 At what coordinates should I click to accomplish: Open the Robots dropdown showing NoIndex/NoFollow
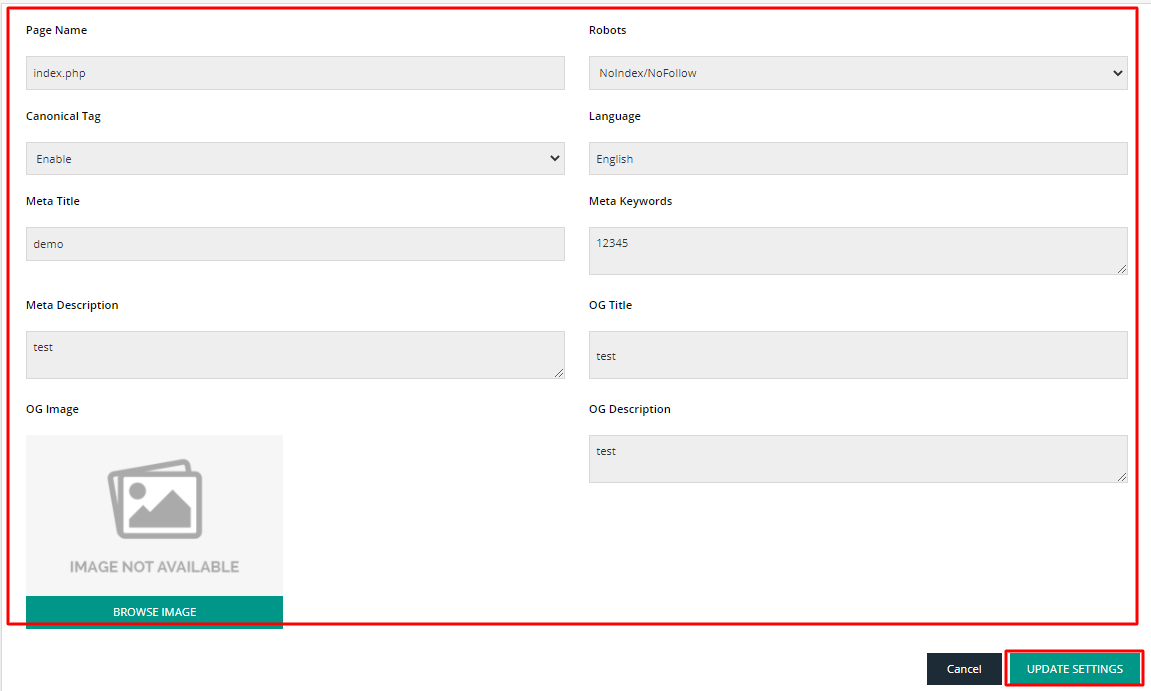point(858,73)
